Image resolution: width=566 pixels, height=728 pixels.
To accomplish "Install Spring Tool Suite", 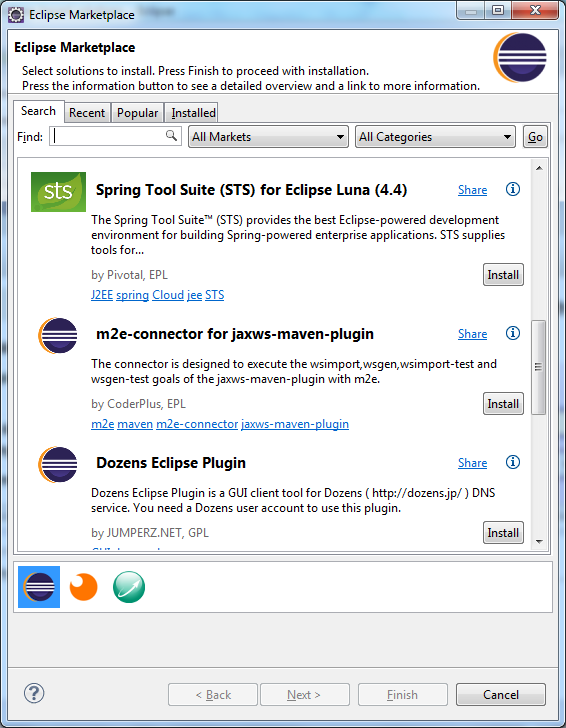I will tap(503, 275).
